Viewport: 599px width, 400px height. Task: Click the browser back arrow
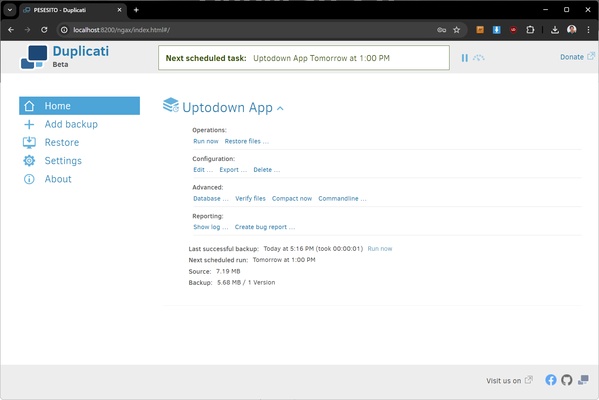(x=11, y=30)
